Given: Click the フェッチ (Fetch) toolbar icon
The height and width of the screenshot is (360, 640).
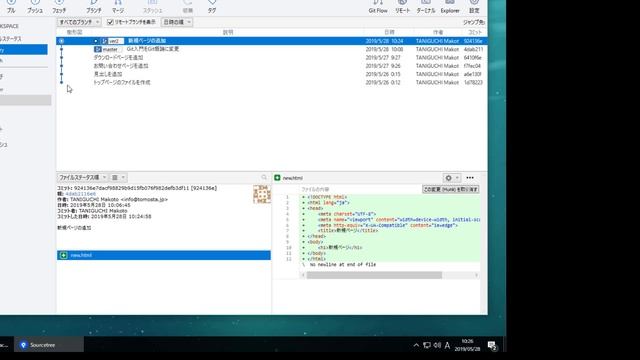Looking at the screenshot, I should pyautogui.click(x=59, y=7).
